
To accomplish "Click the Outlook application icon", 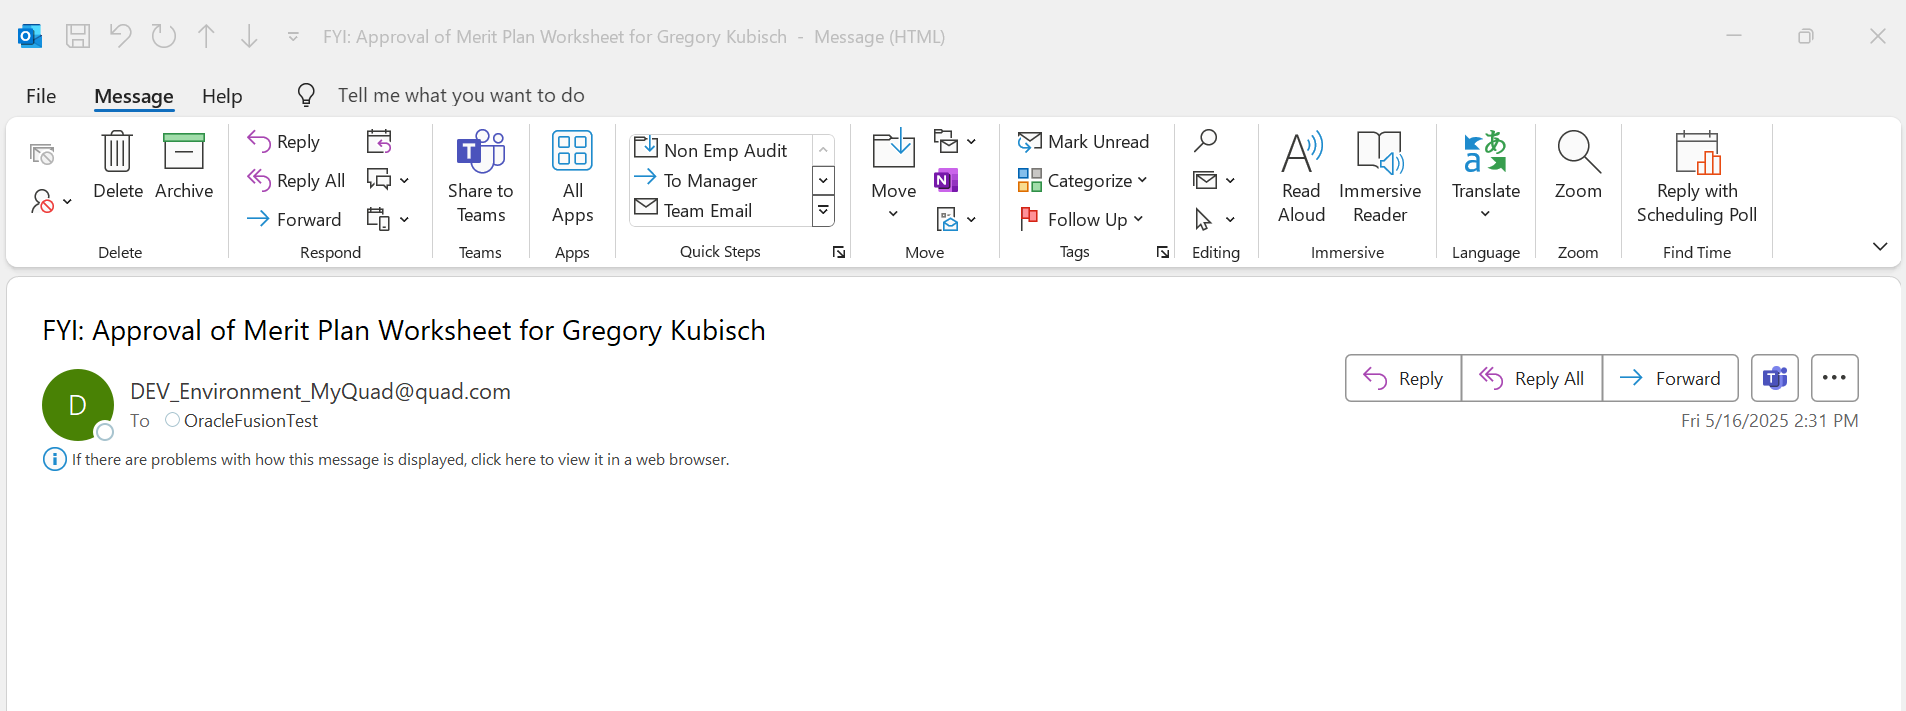I will click(30, 37).
